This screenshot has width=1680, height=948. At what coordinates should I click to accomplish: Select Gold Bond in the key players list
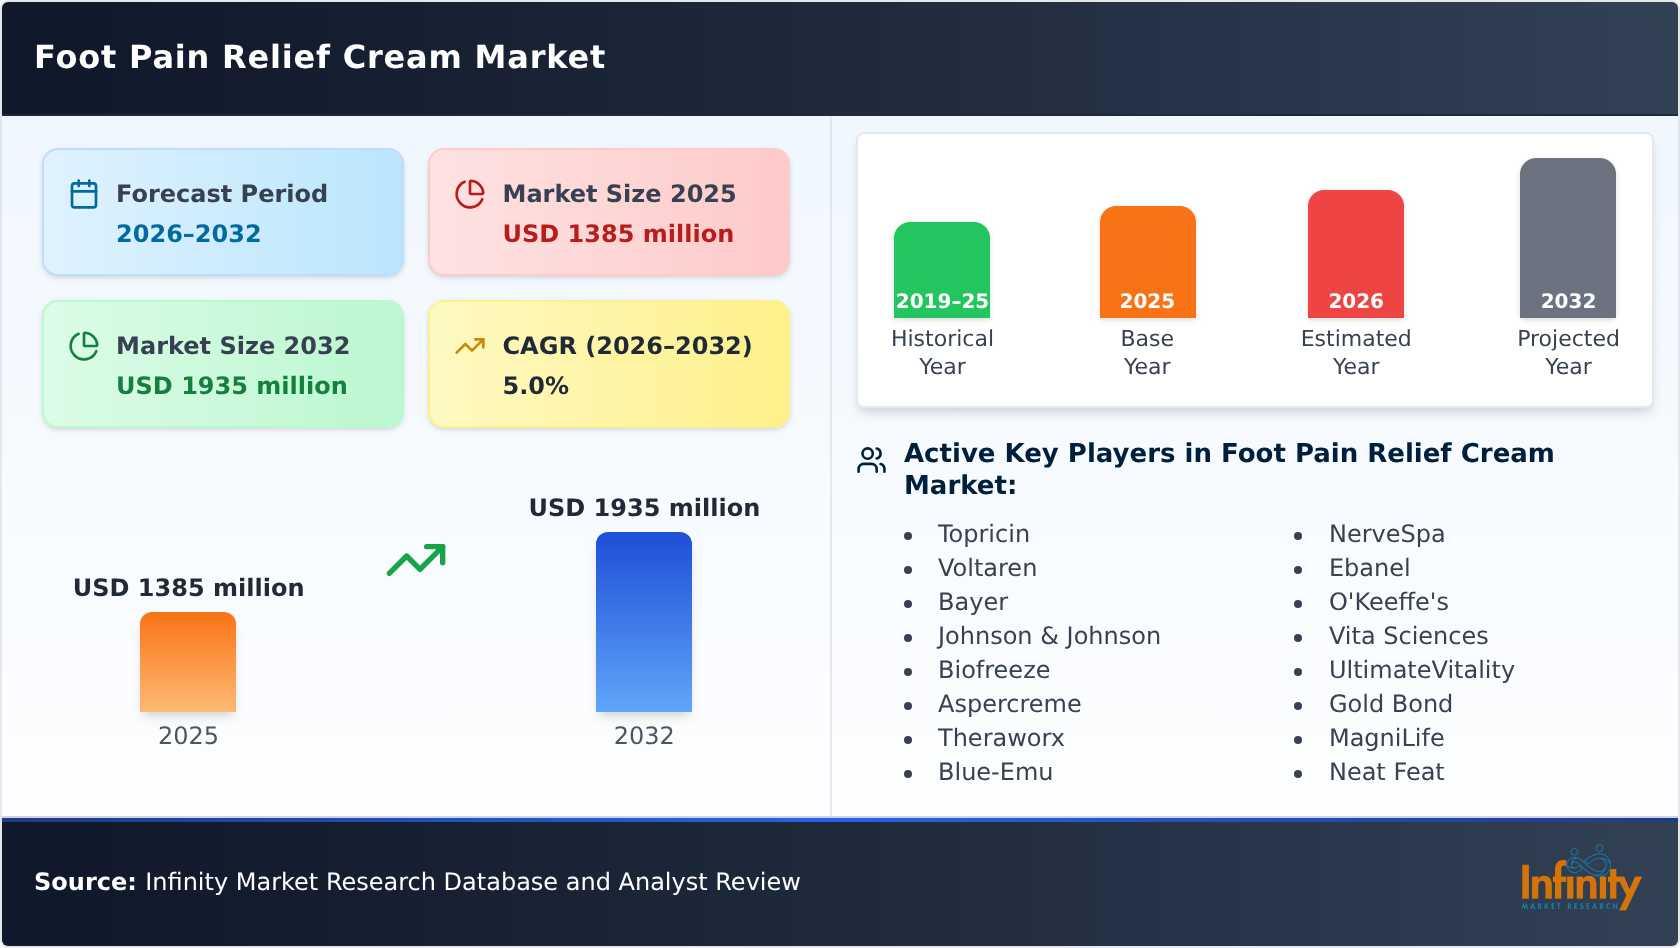(1390, 704)
